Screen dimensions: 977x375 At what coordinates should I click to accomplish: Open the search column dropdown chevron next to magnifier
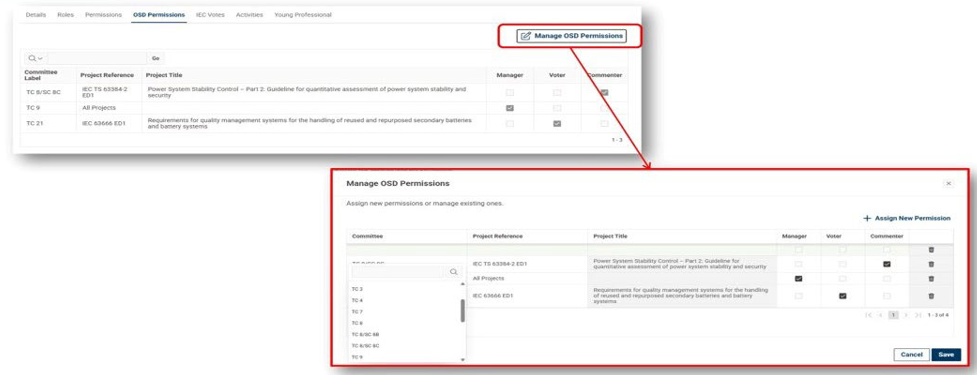pos(40,58)
